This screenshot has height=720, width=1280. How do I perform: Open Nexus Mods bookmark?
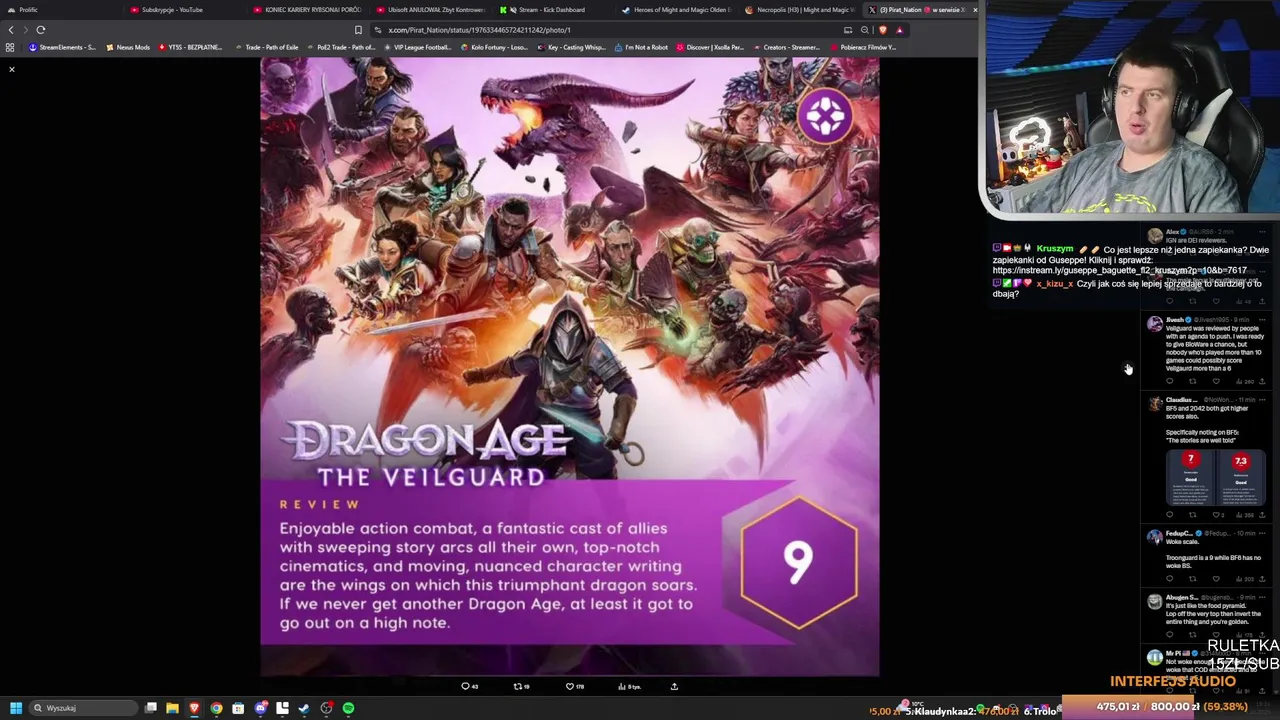tap(127, 47)
